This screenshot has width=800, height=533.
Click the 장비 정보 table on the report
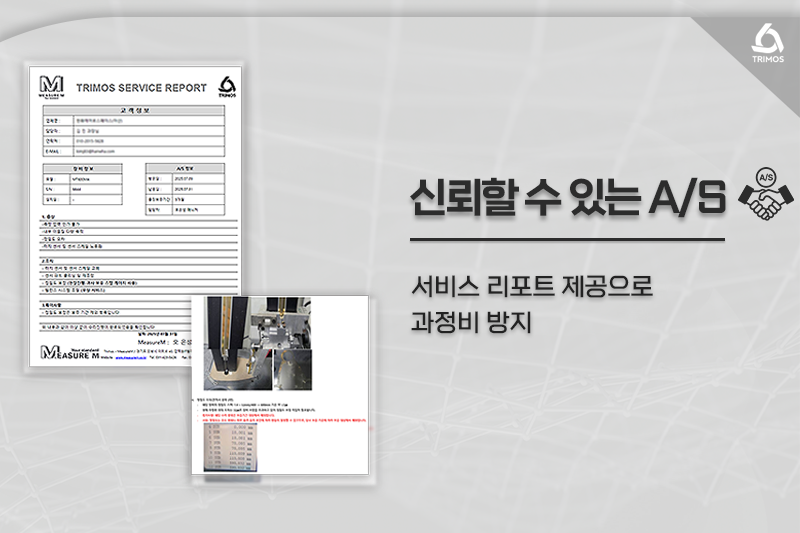pos(88,185)
